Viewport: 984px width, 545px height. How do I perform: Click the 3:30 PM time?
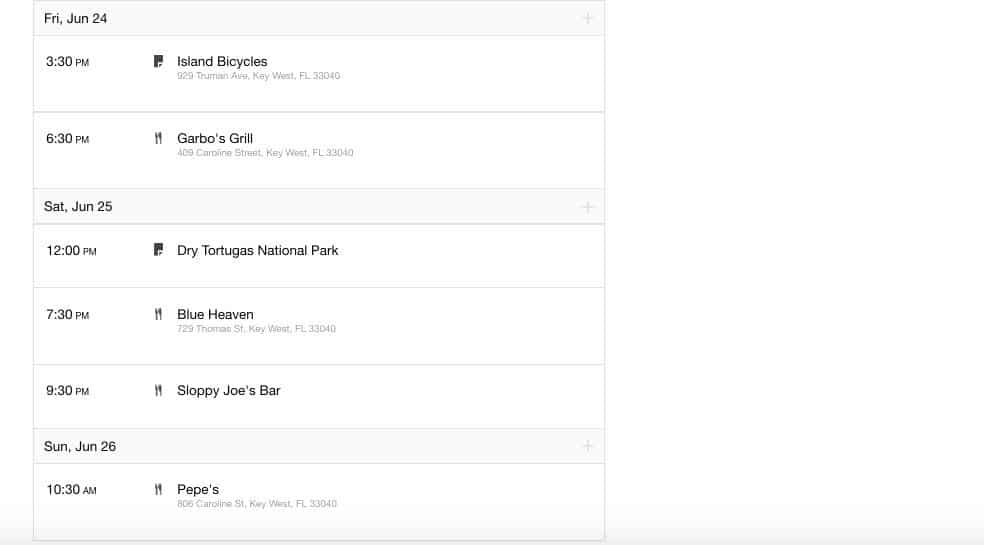[67, 62]
